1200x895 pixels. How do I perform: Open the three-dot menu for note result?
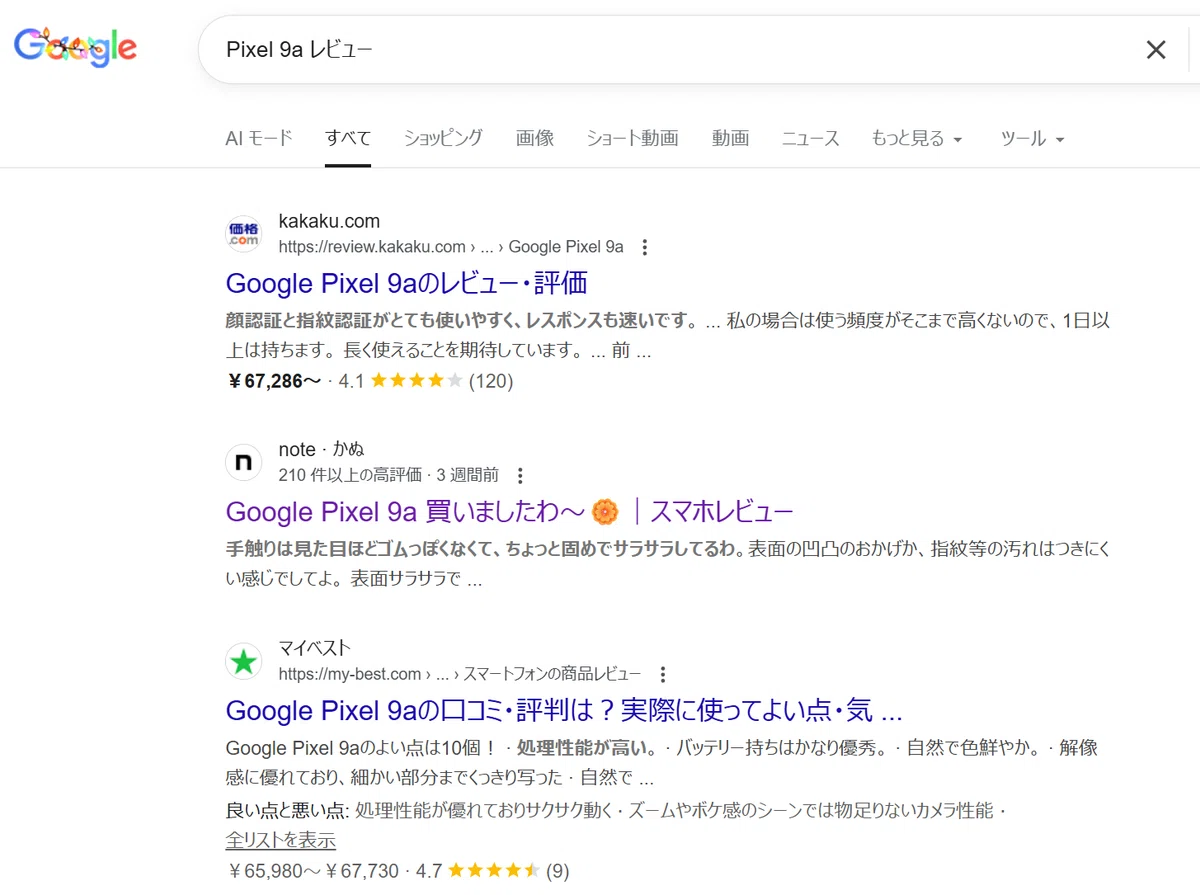519,476
